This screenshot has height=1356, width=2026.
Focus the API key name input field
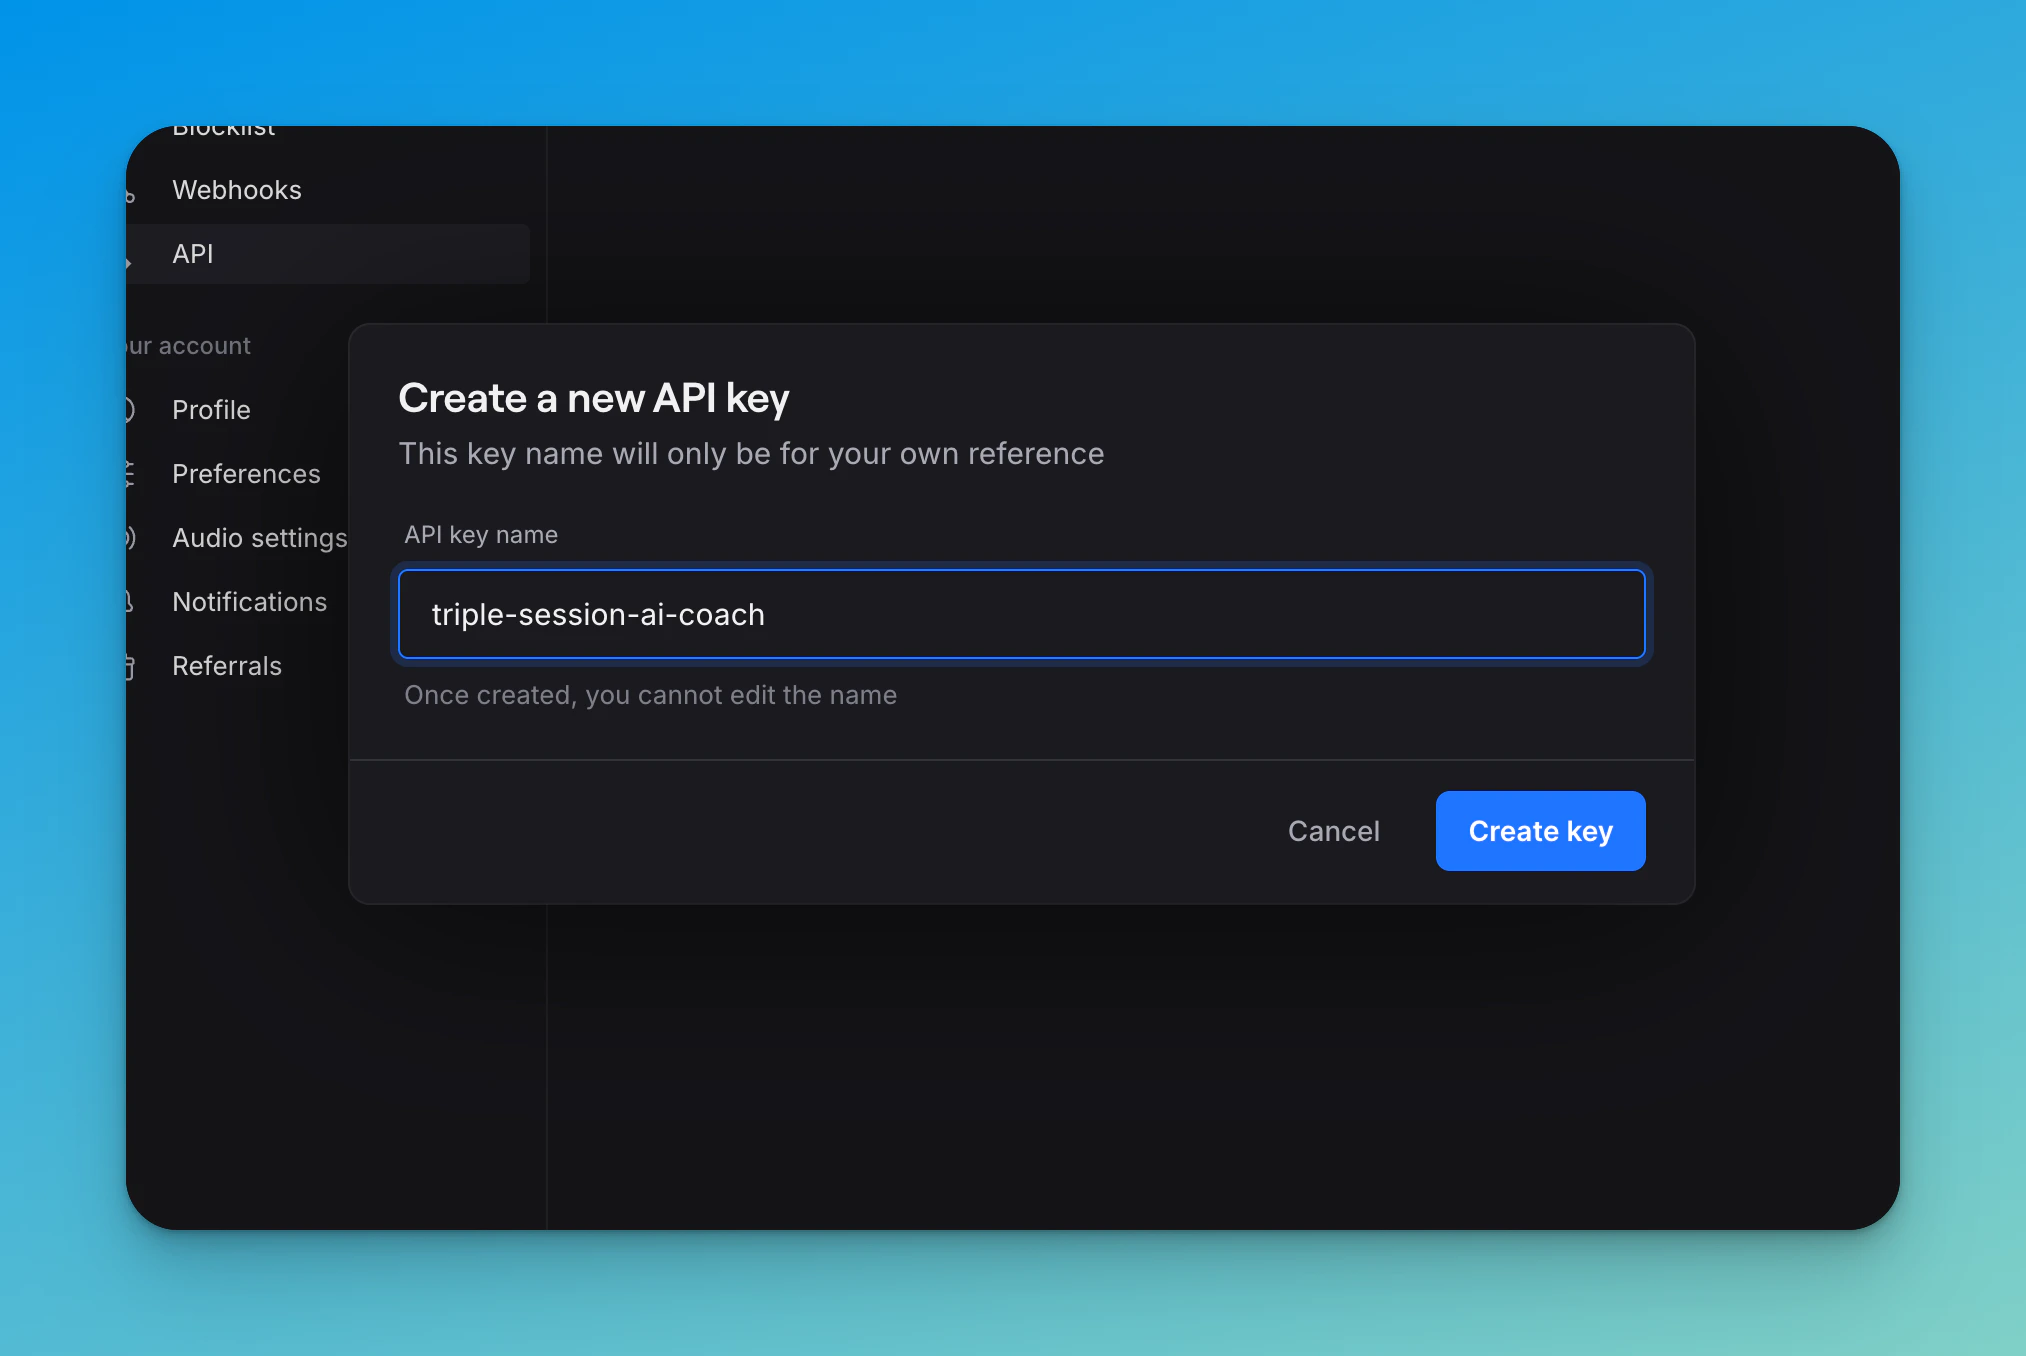click(x=1021, y=614)
